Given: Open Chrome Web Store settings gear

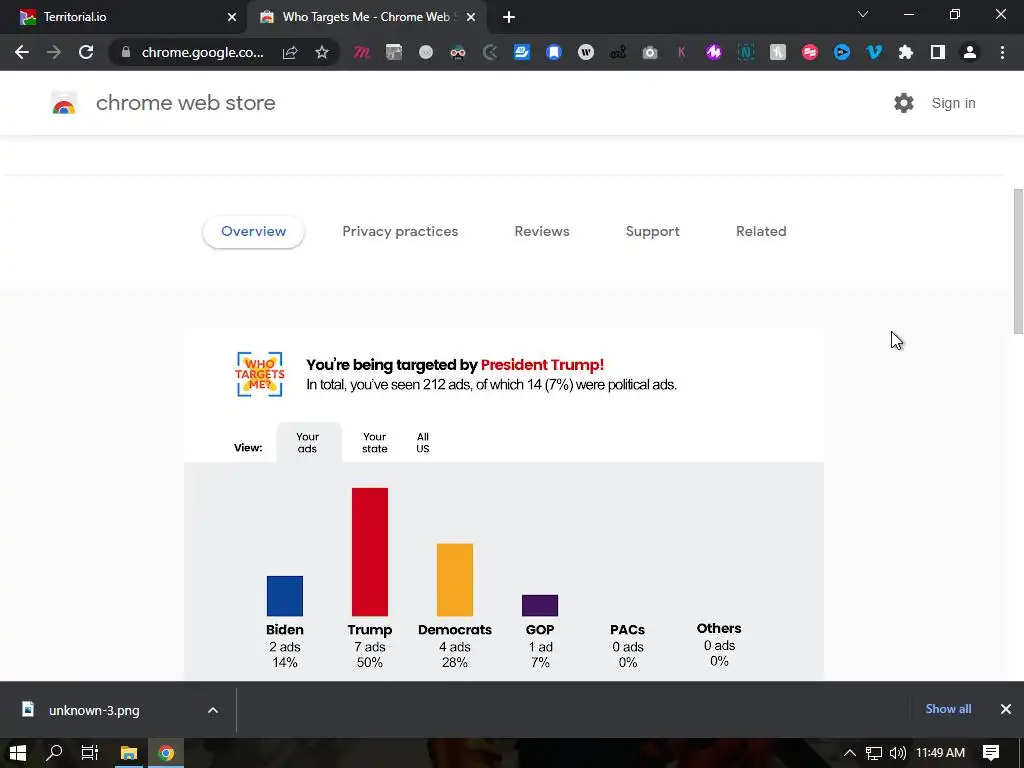Looking at the screenshot, I should tap(904, 103).
